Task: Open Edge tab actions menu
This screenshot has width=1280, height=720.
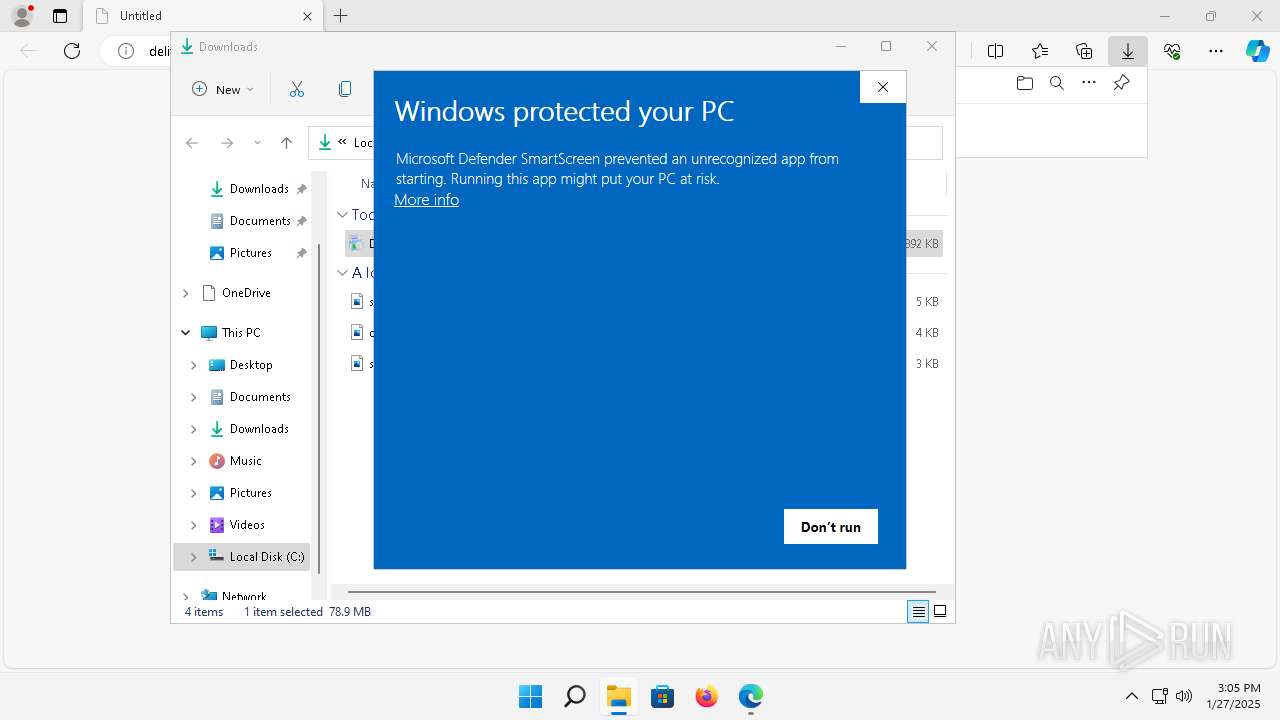Action: pyautogui.click(x=60, y=16)
